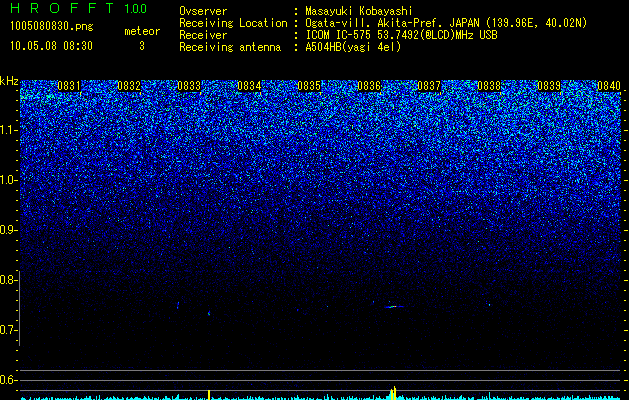
Task: Click the 0.8 frequency axis label
Action: click(9, 280)
